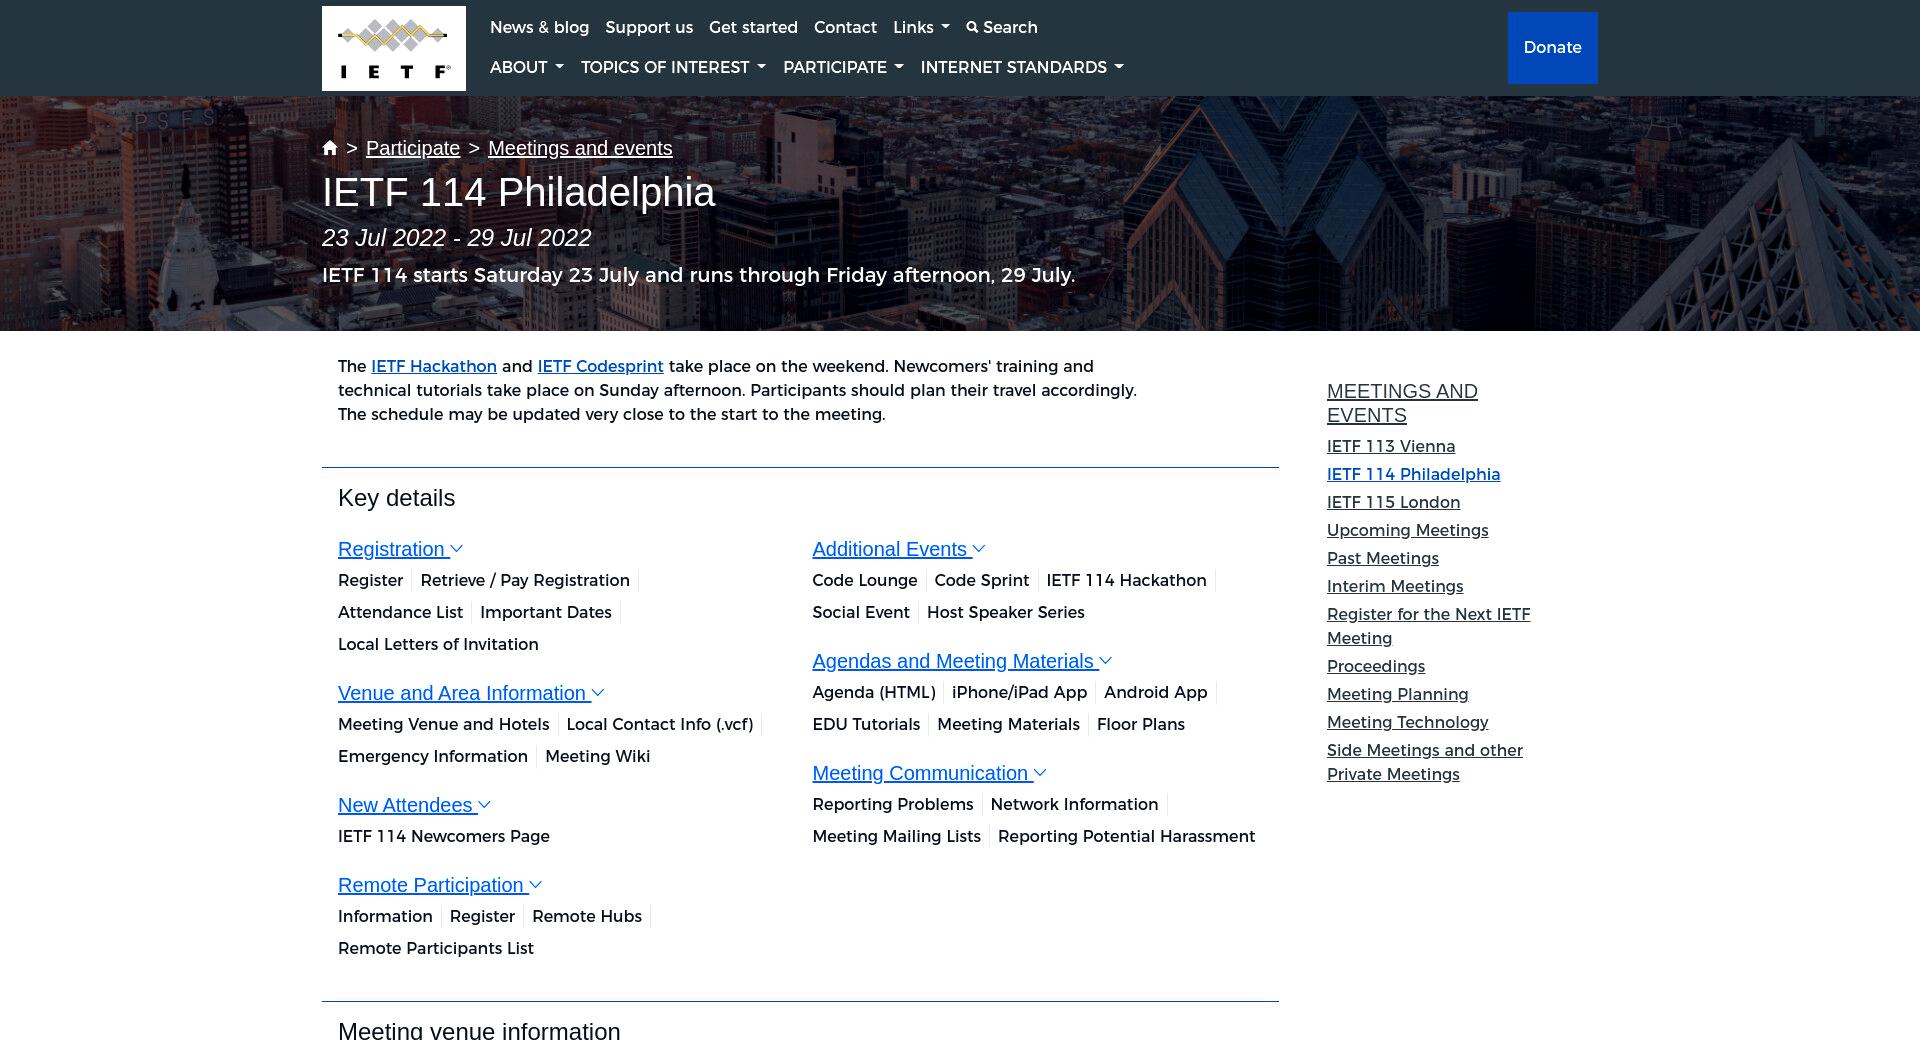Go to home via breadcrumb house icon

pyautogui.click(x=330, y=148)
